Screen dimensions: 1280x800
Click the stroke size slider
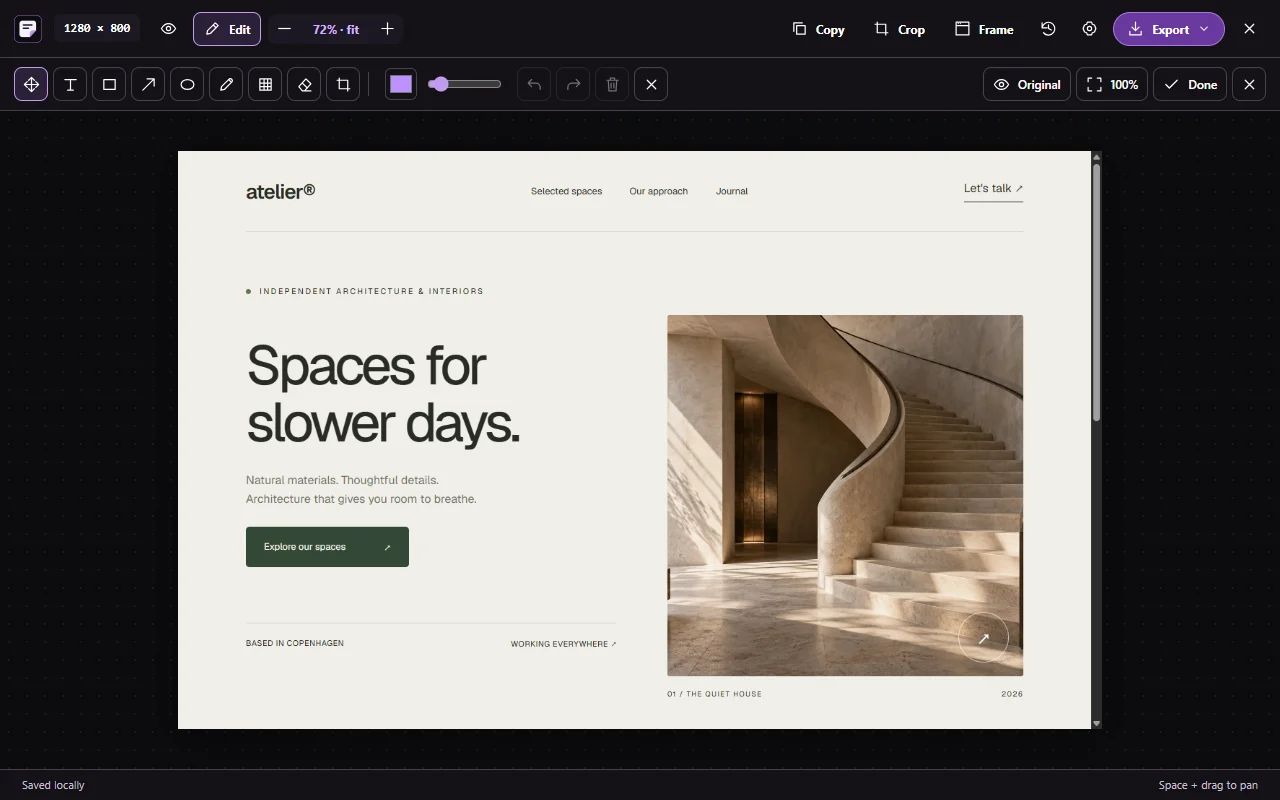coord(465,84)
